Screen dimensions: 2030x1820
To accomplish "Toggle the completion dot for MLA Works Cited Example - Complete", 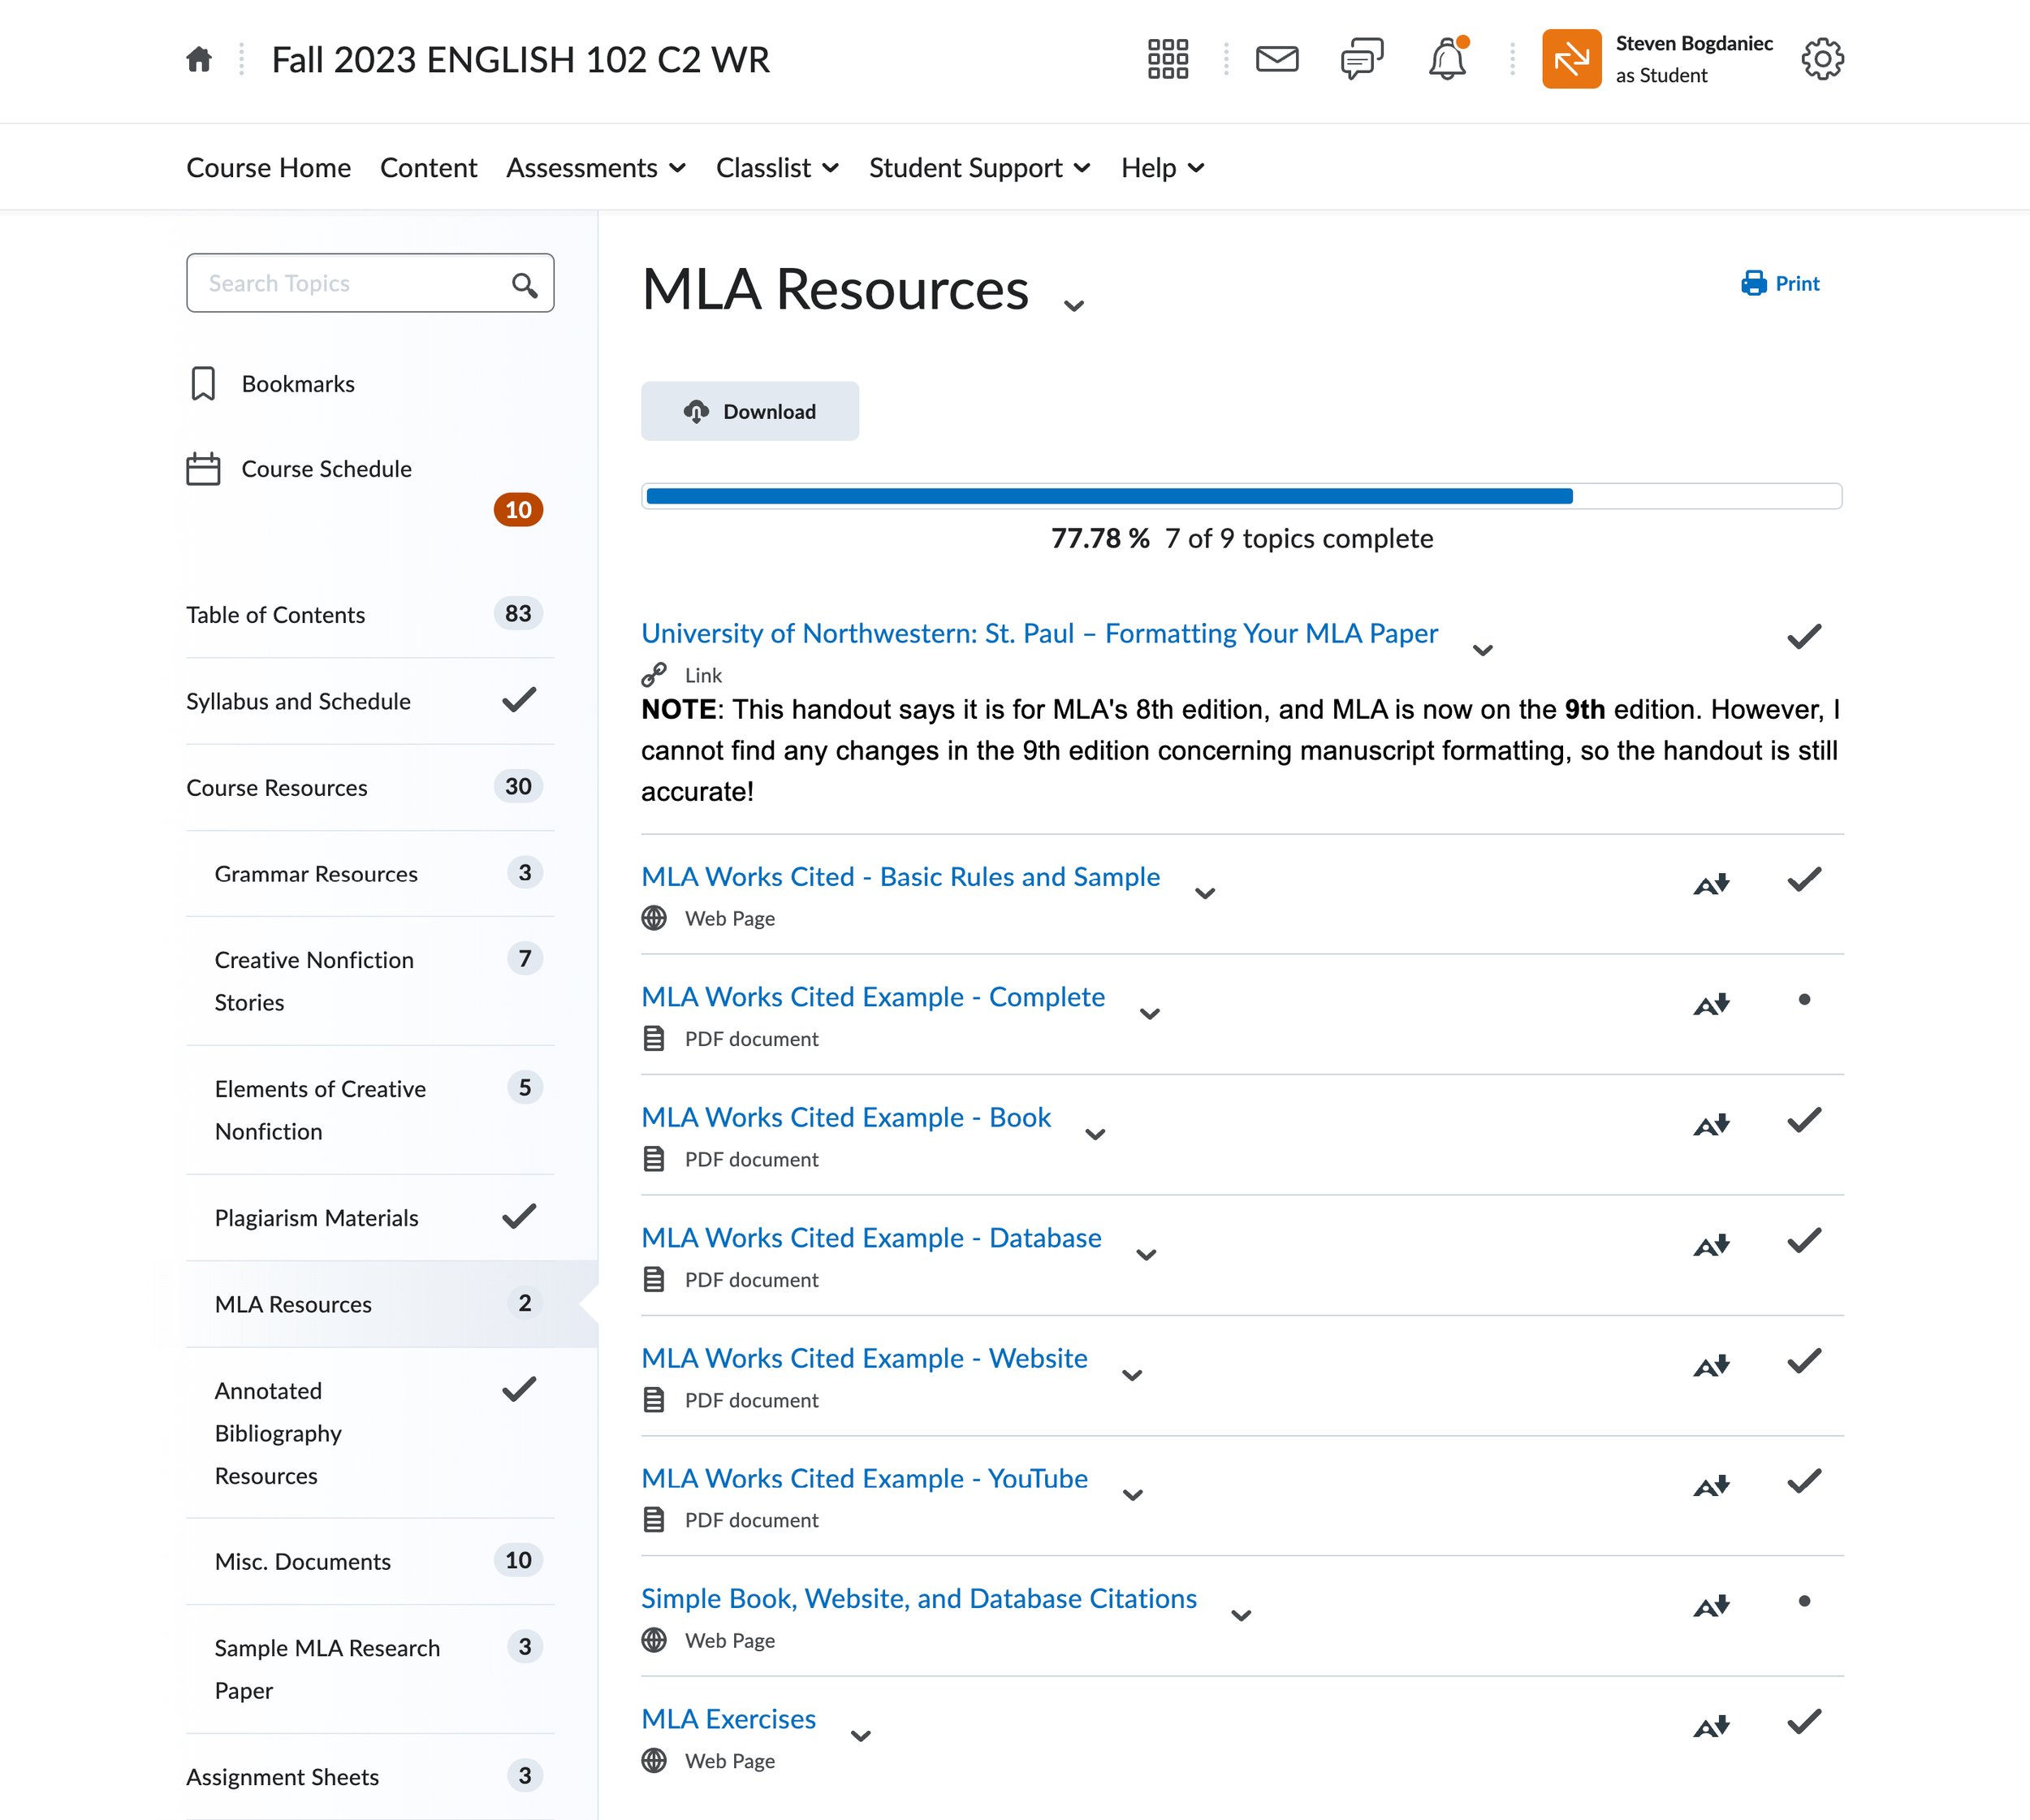I will [x=1804, y=1000].
